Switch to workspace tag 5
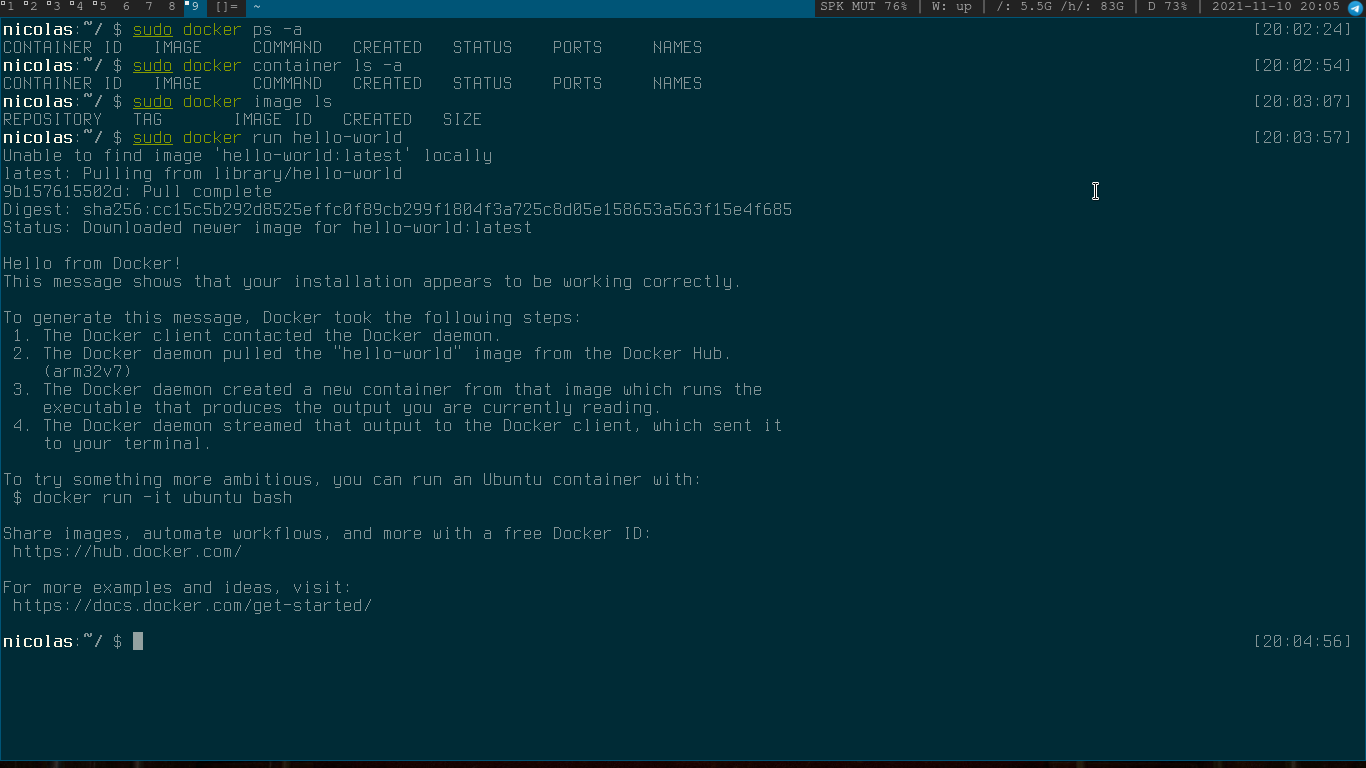This screenshot has height=768, width=1366. click(x=101, y=7)
